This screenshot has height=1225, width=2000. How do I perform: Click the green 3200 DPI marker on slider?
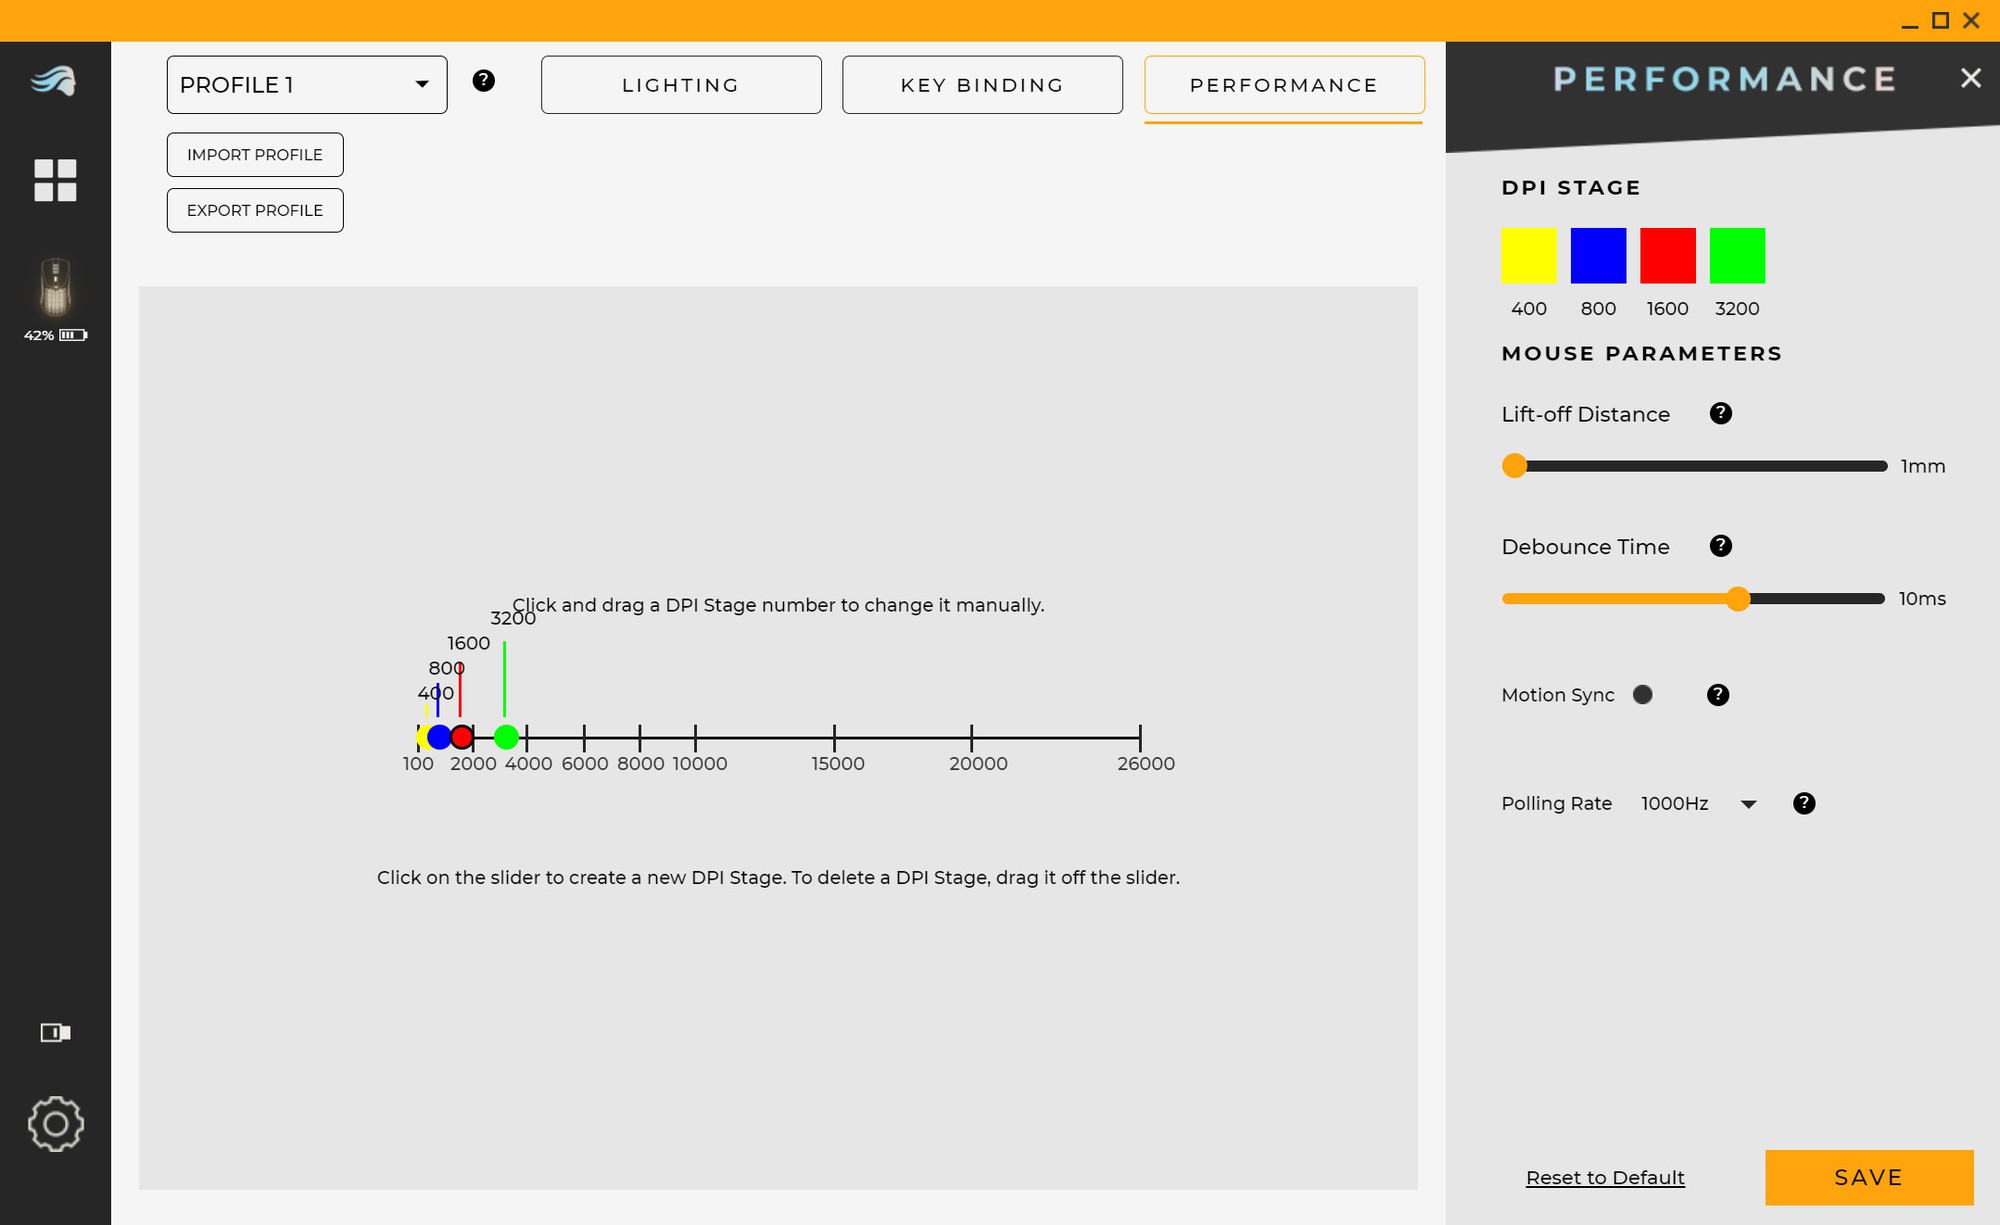(506, 737)
